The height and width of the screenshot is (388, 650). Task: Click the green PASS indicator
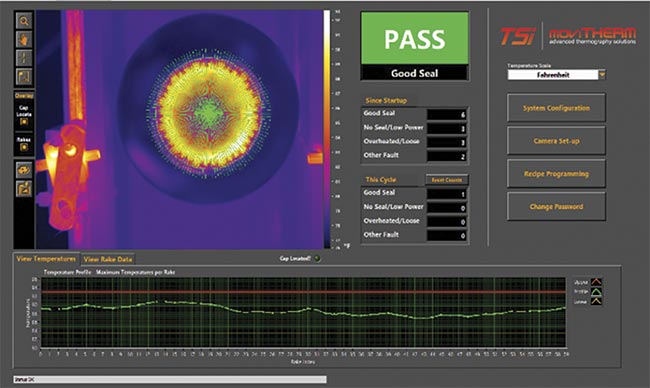(x=415, y=39)
